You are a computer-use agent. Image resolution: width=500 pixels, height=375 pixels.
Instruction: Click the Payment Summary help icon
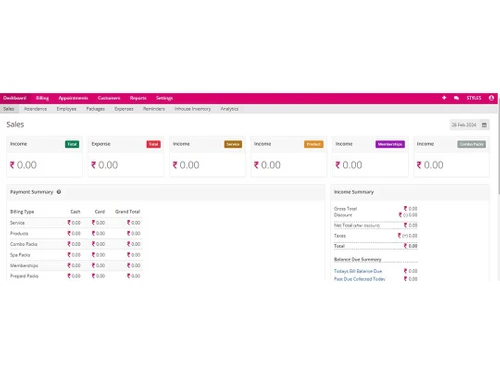59,192
